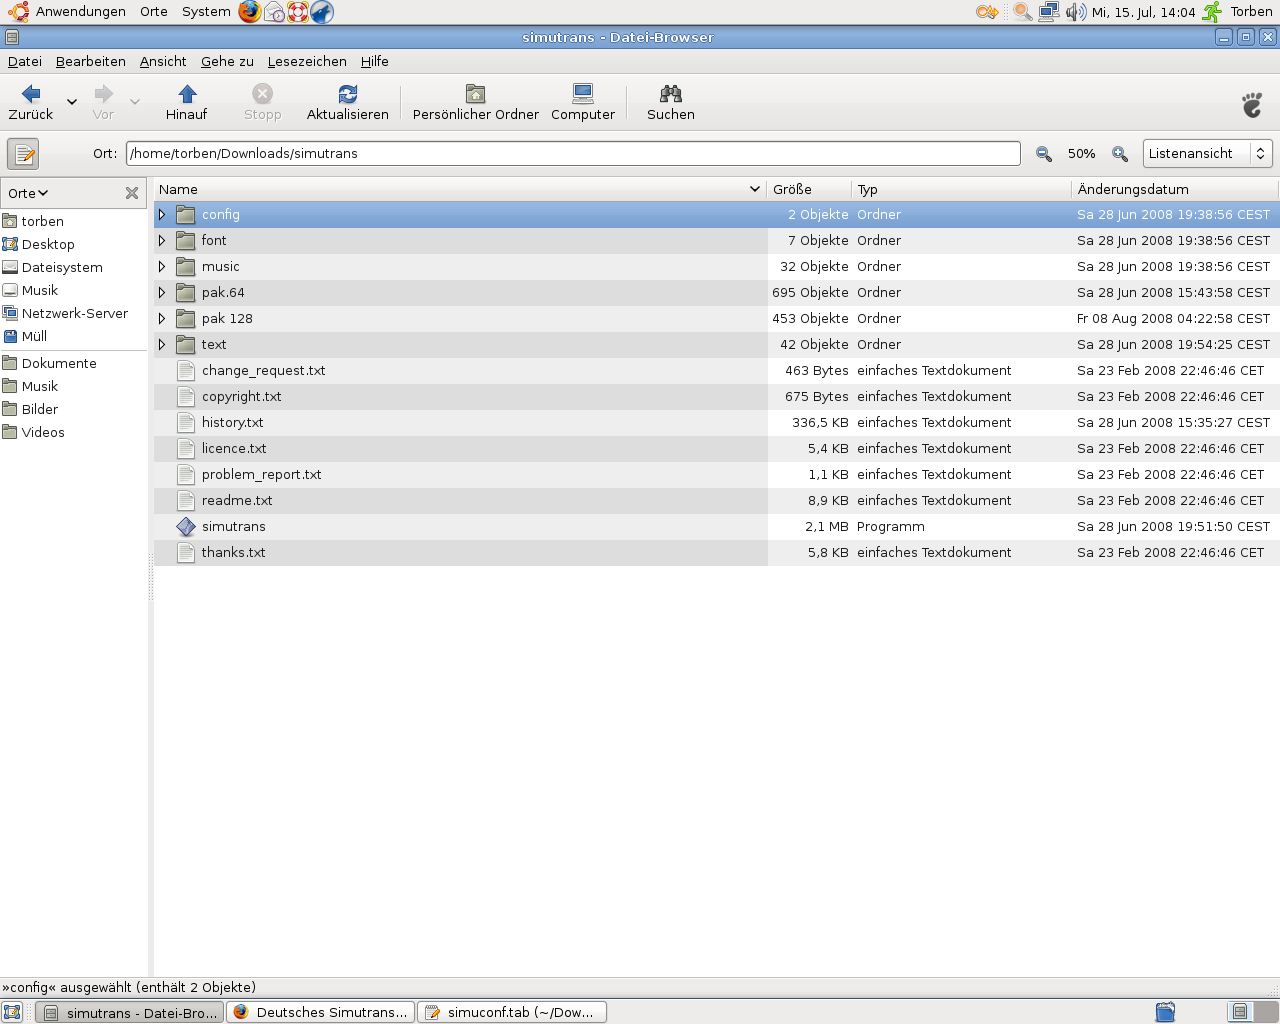Click the Computer toolbar icon
Screen dimensions: 1280x1024
(x=583, y=94)
